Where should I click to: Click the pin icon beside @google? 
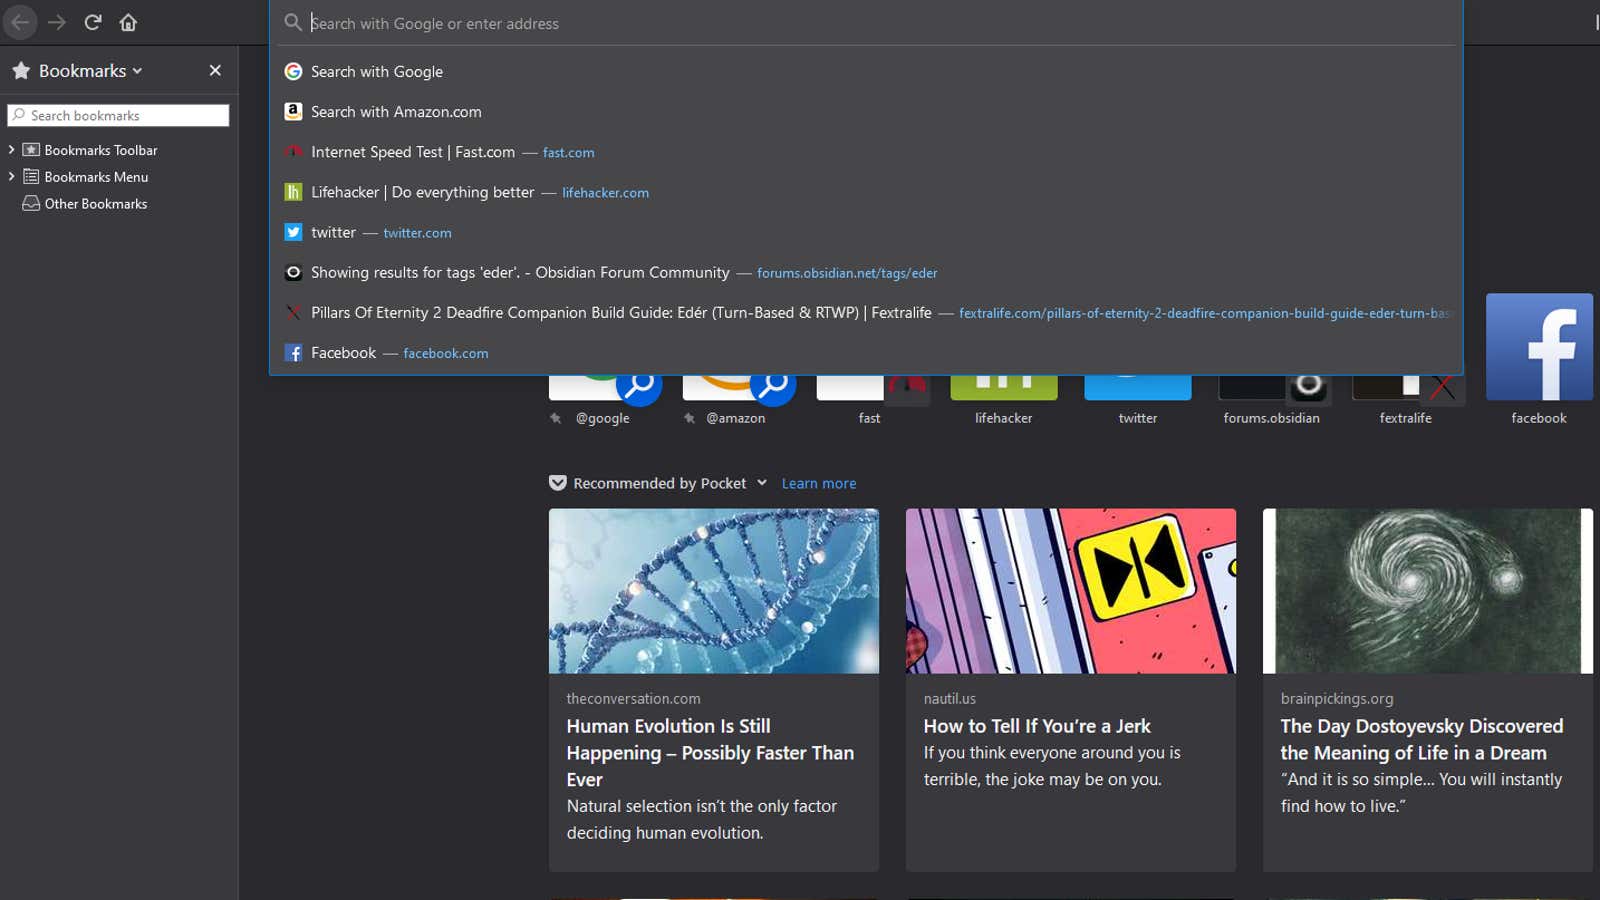(x=556, y=418)
